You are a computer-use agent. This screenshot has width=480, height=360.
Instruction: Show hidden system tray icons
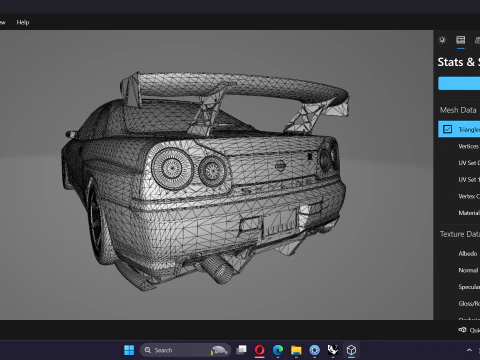pos(469,350)
